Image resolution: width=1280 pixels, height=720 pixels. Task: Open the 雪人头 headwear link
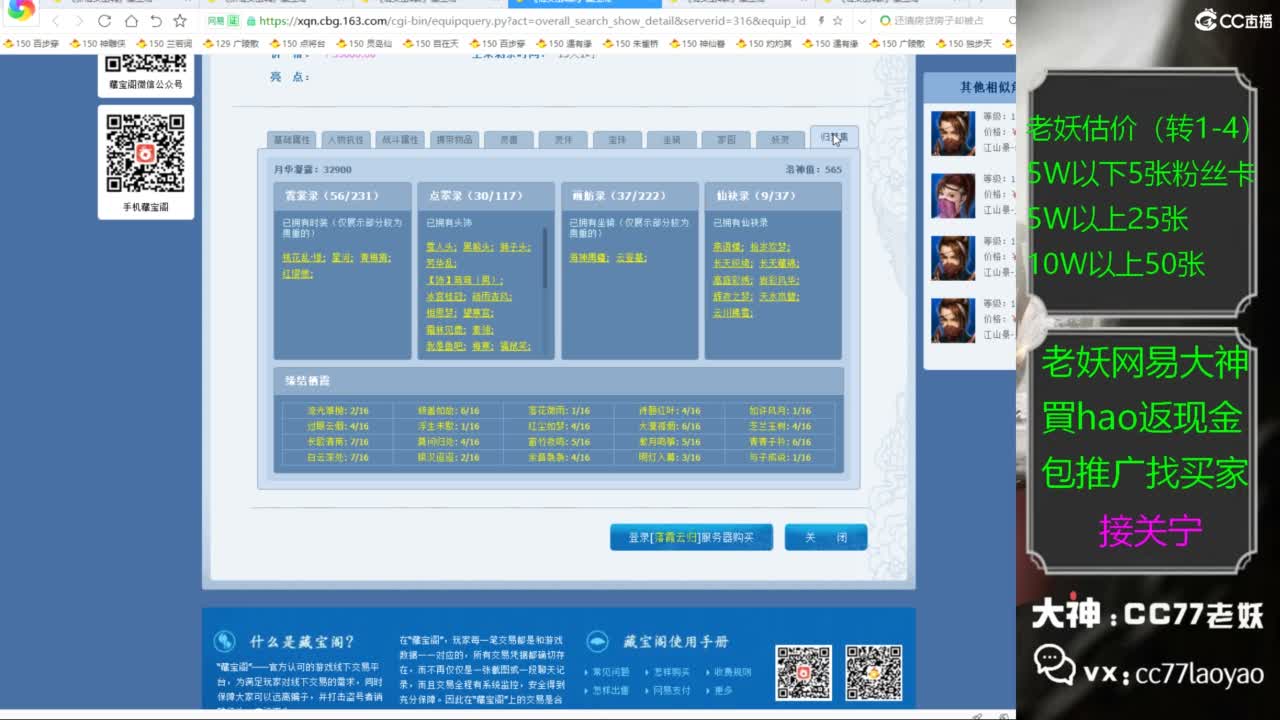pyautogui.click(x=441, y=247)
